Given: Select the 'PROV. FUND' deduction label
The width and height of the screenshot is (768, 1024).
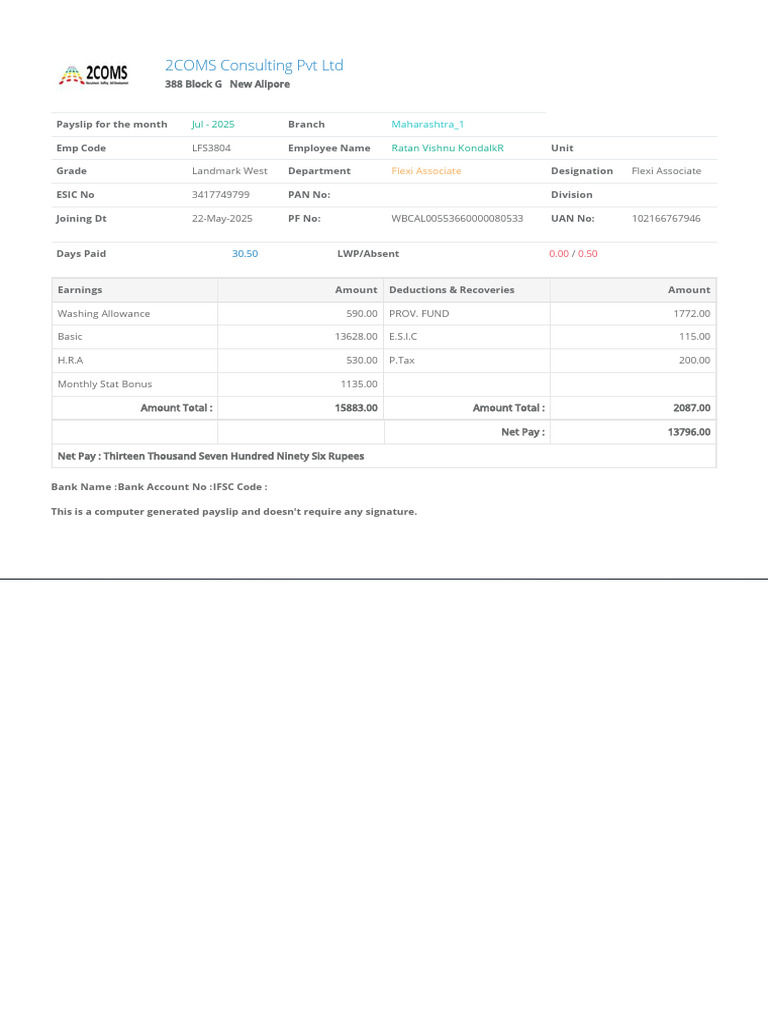Looking at the screenshot, I should [419, 314].
